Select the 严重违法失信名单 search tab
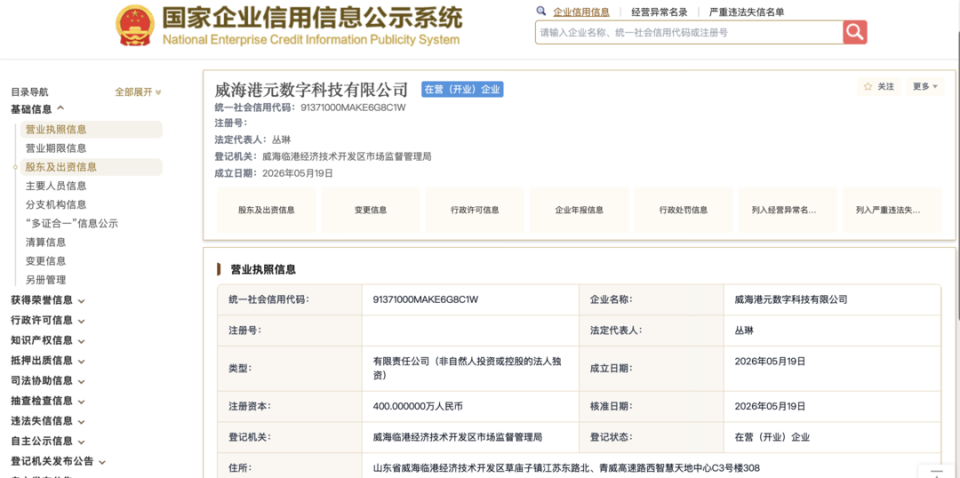This screenshot has width=960, height=478. point(746,12)
